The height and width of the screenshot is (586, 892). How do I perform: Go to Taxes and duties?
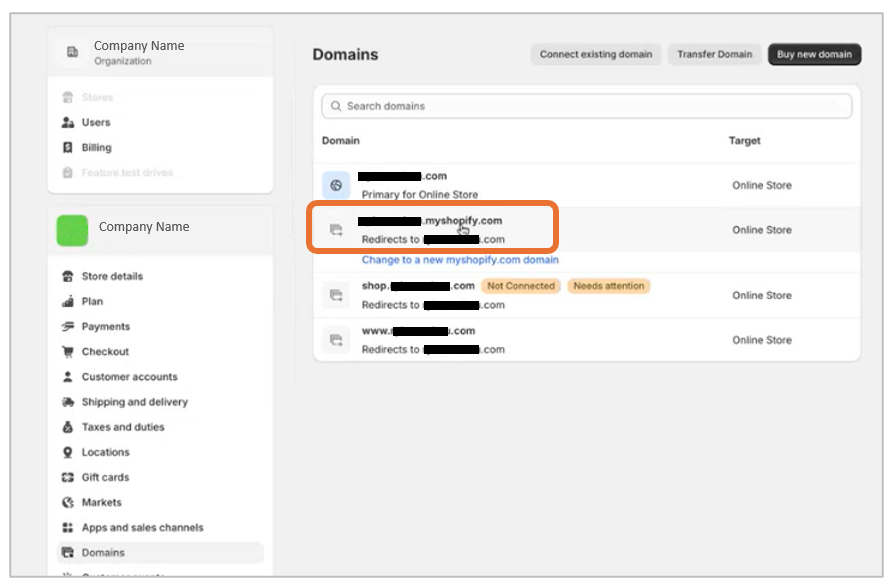click(123, 427)
